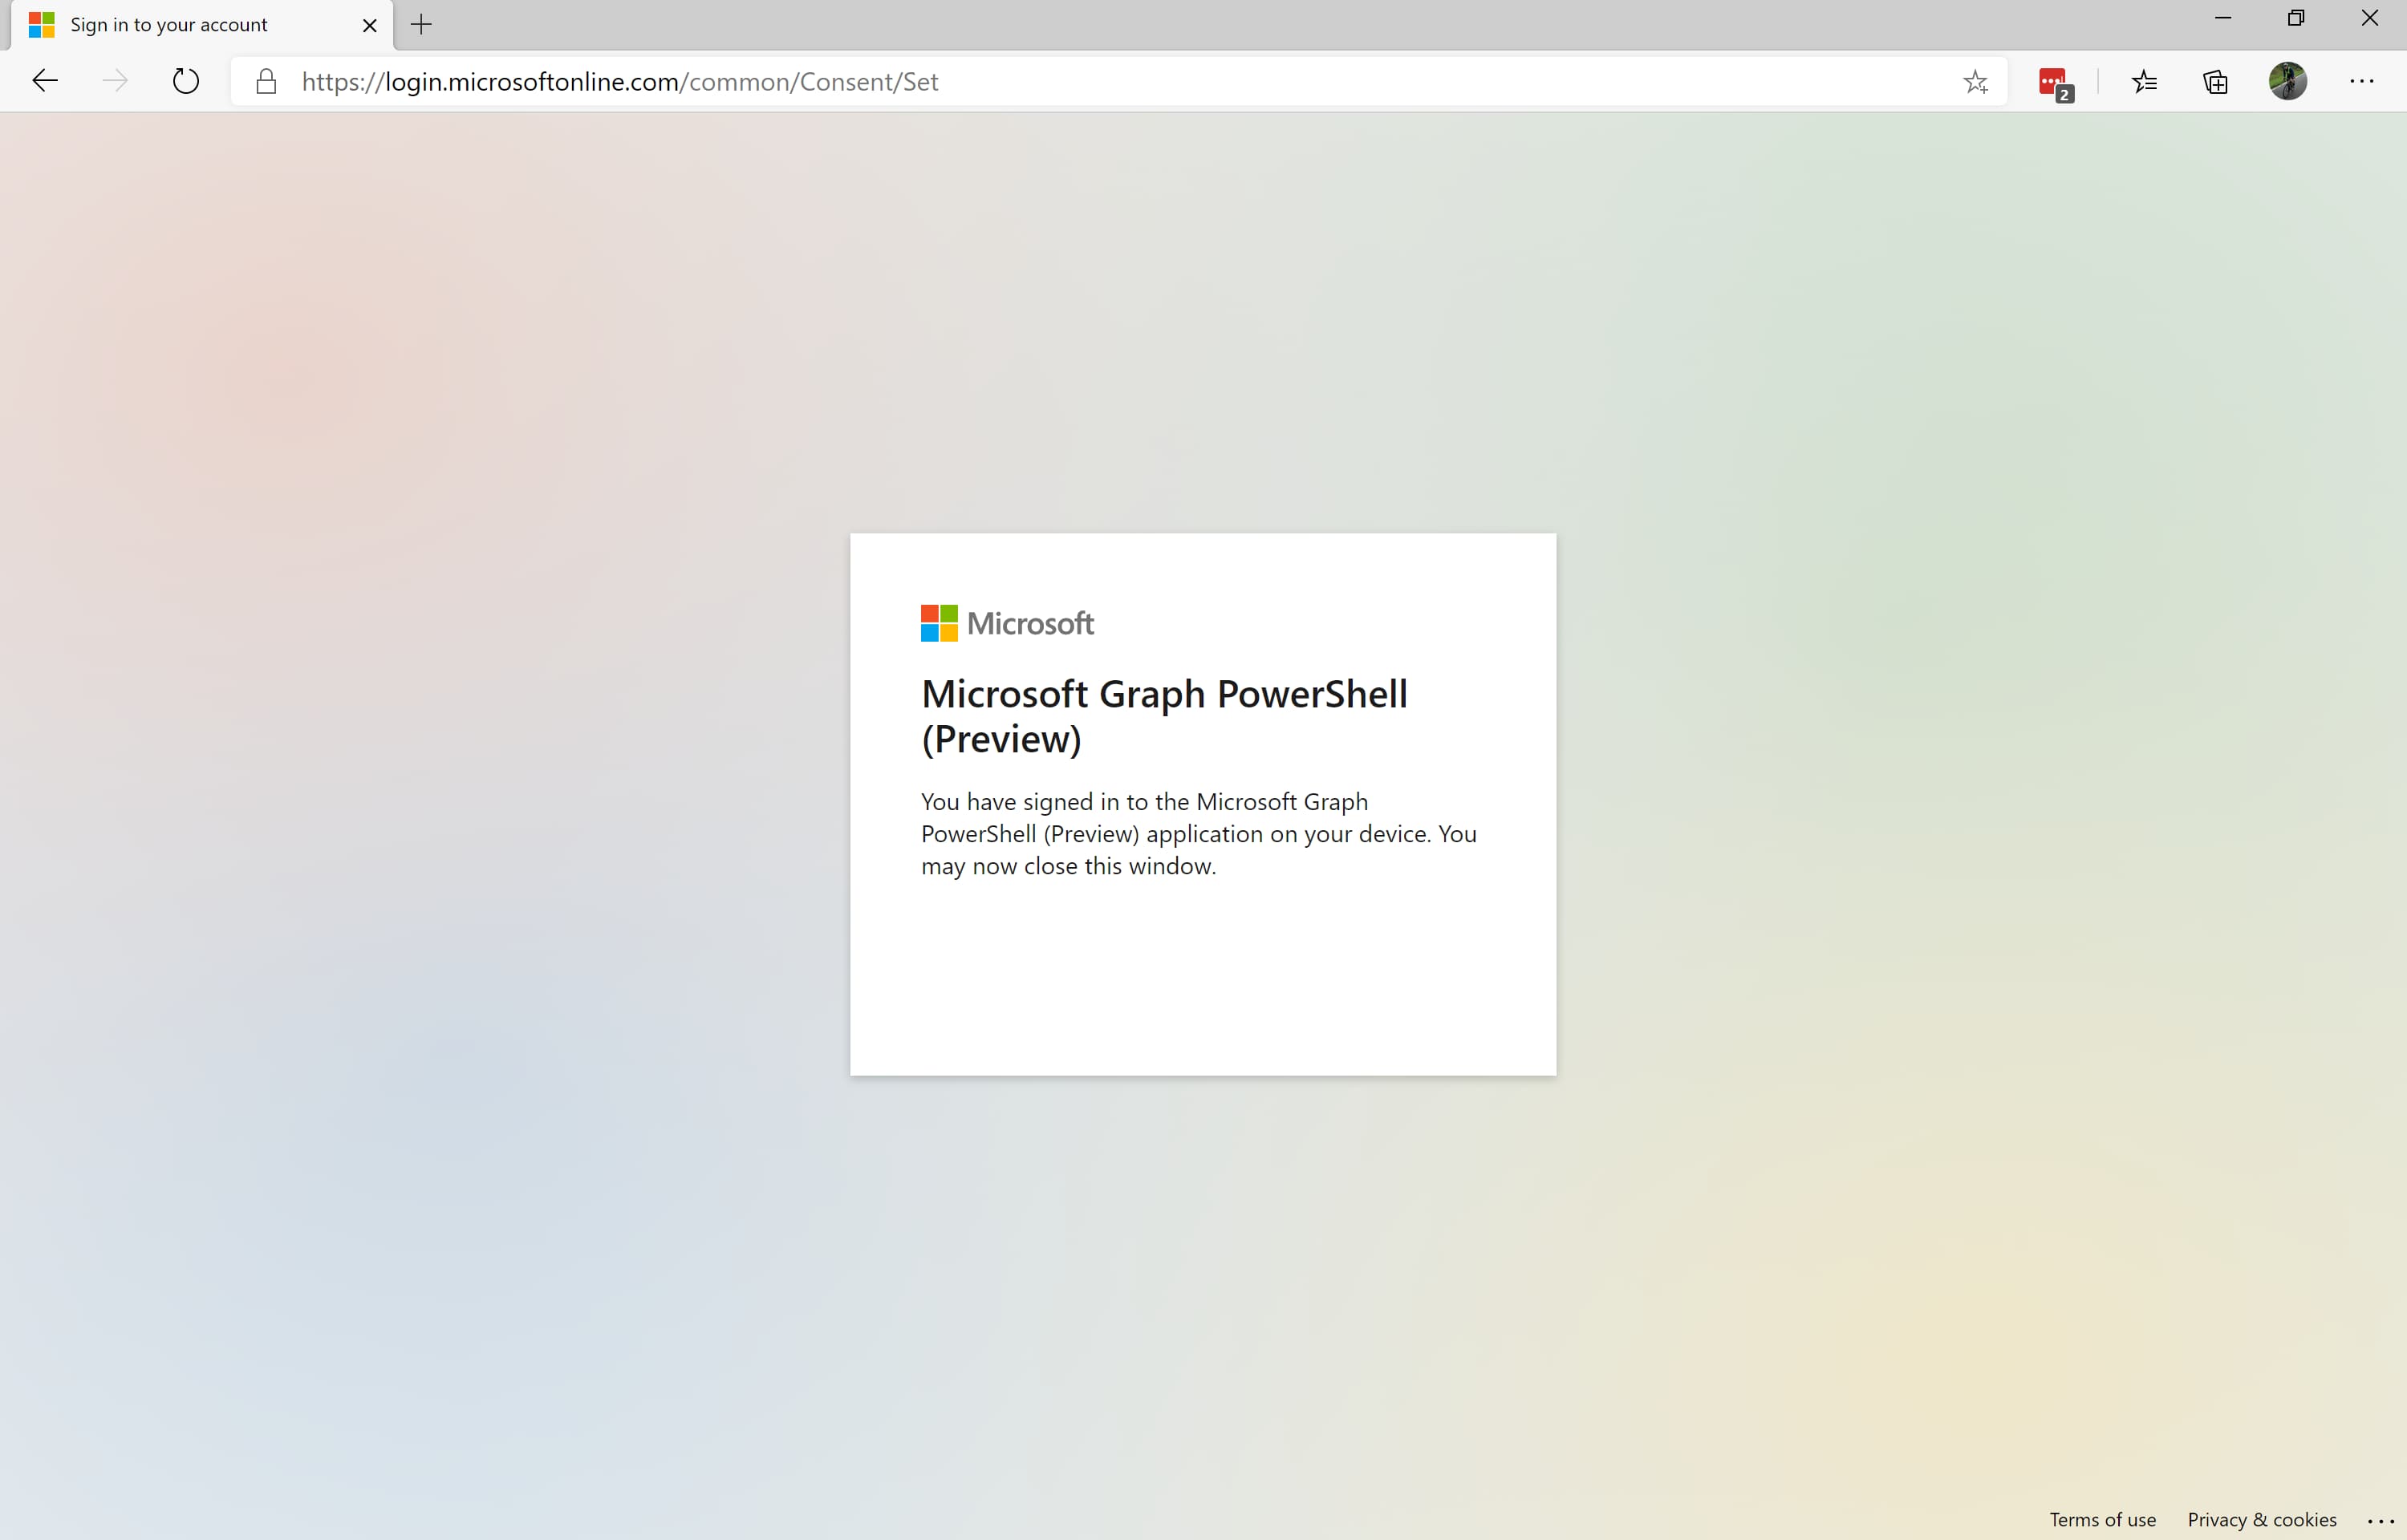View site security lock information

[266, 81]
